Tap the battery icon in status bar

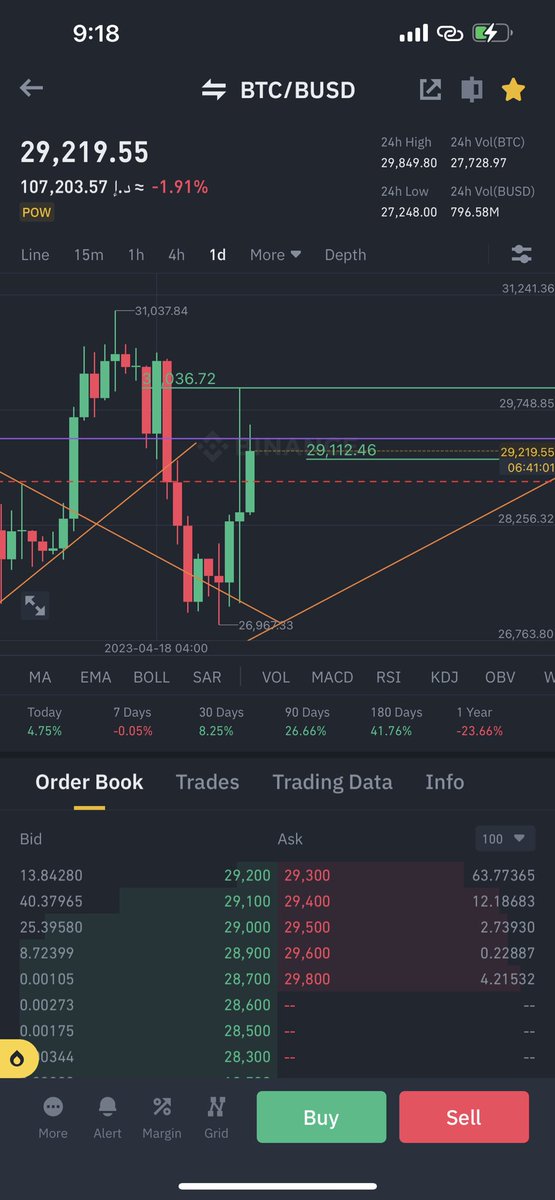click(492, 33)
